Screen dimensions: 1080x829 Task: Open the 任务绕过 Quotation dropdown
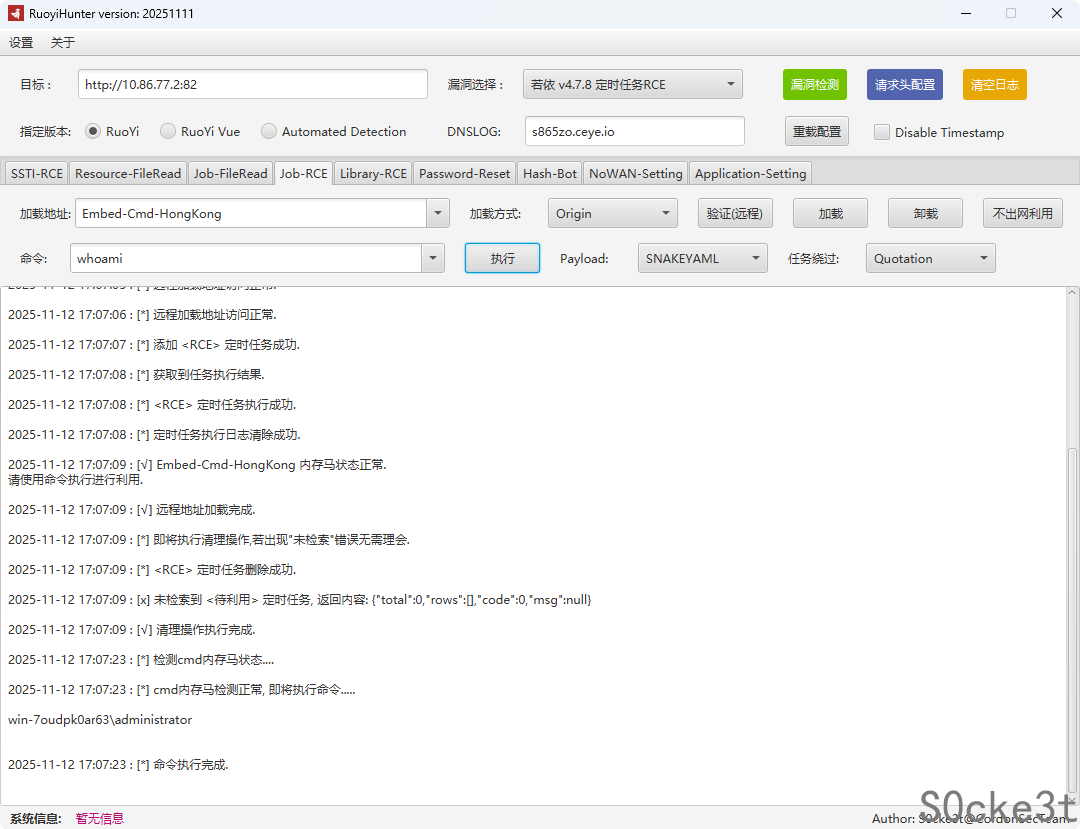(x=931, y=258)
